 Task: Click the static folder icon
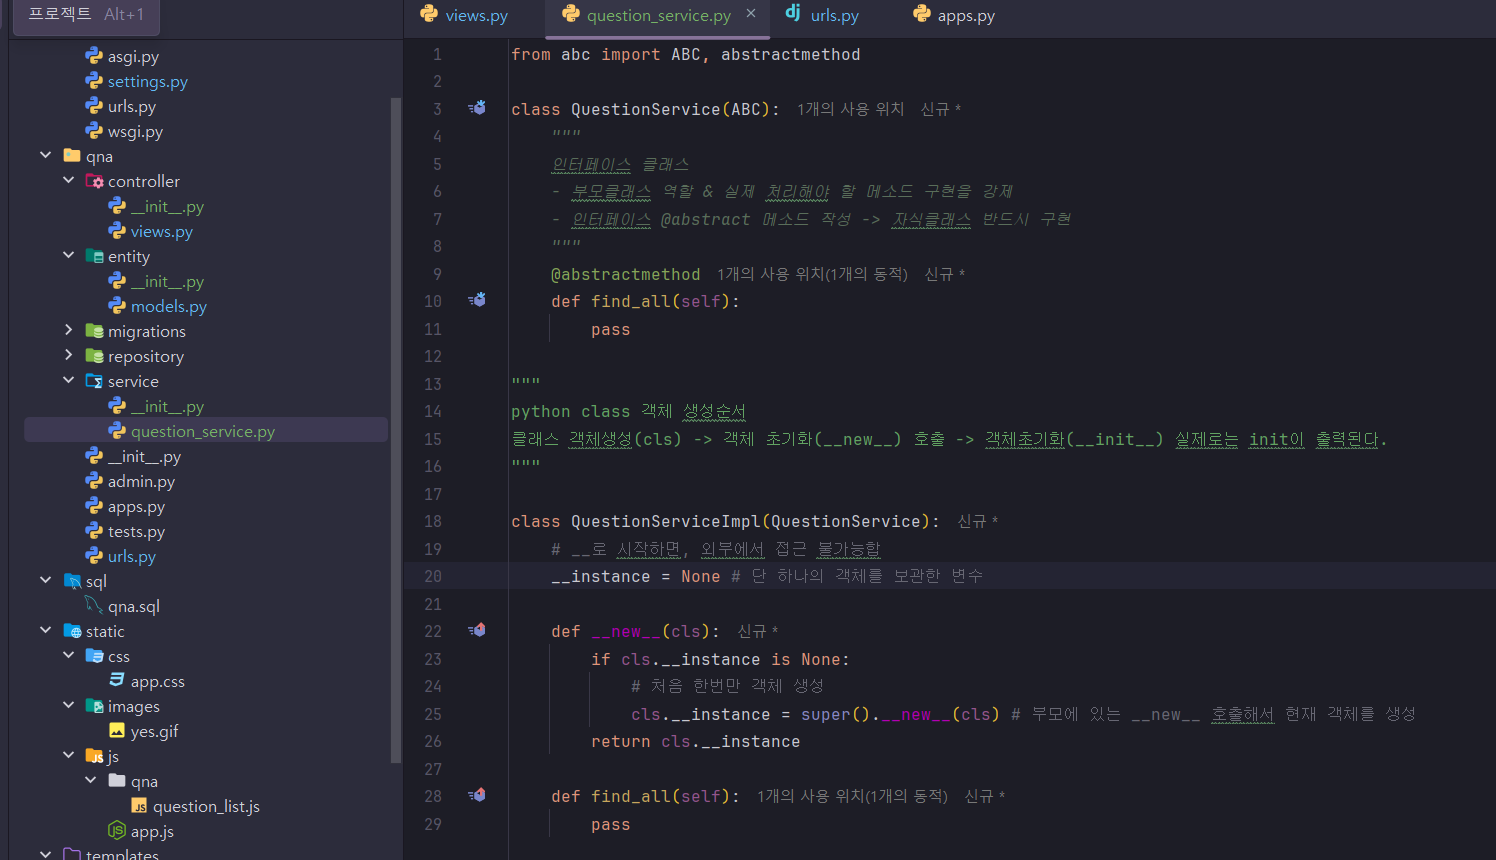tap(72, 631)
